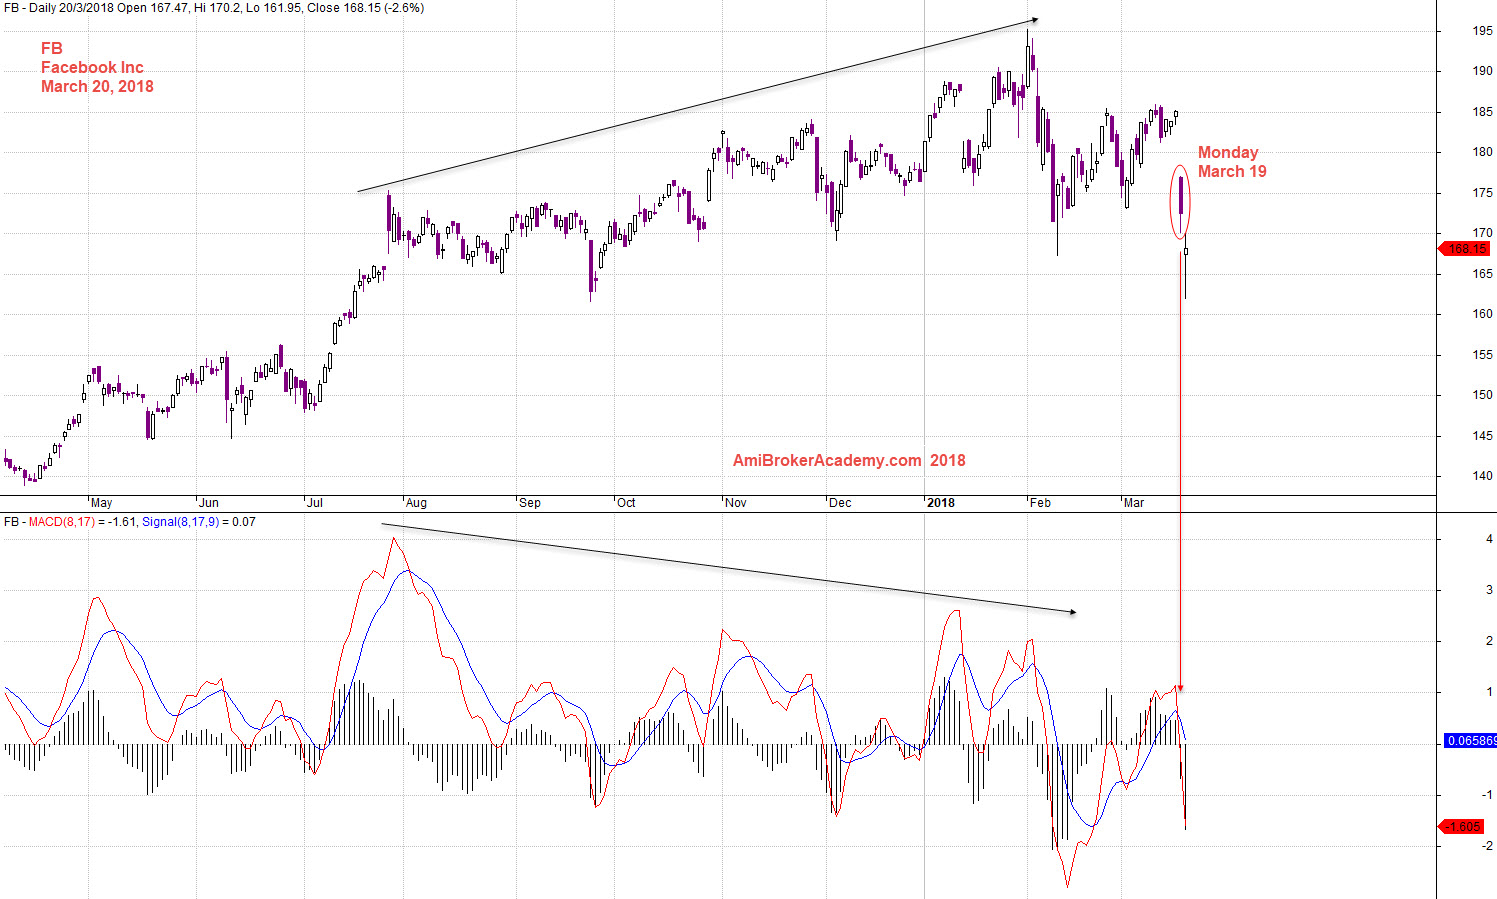The width and height of the screenshot is (1497, 899).
Task: Click the Mar label on the time axis
Action: pyautogui.click(x=1134, y=503)
